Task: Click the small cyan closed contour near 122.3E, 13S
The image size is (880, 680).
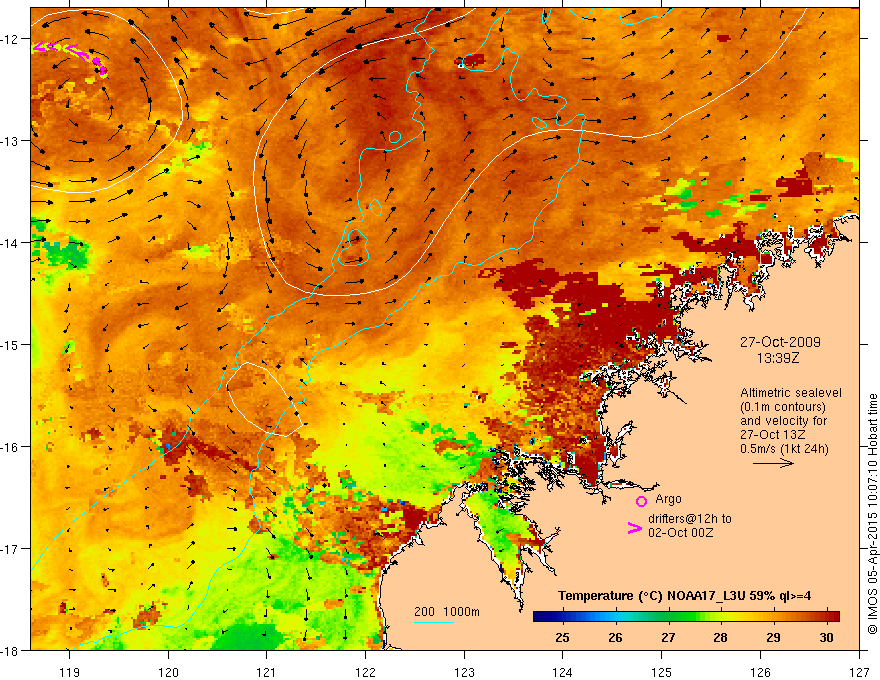Action: (395, 137)
